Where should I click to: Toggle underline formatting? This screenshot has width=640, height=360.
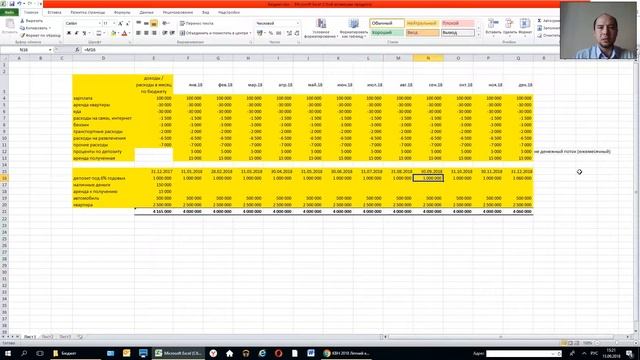tap(84, 33)
